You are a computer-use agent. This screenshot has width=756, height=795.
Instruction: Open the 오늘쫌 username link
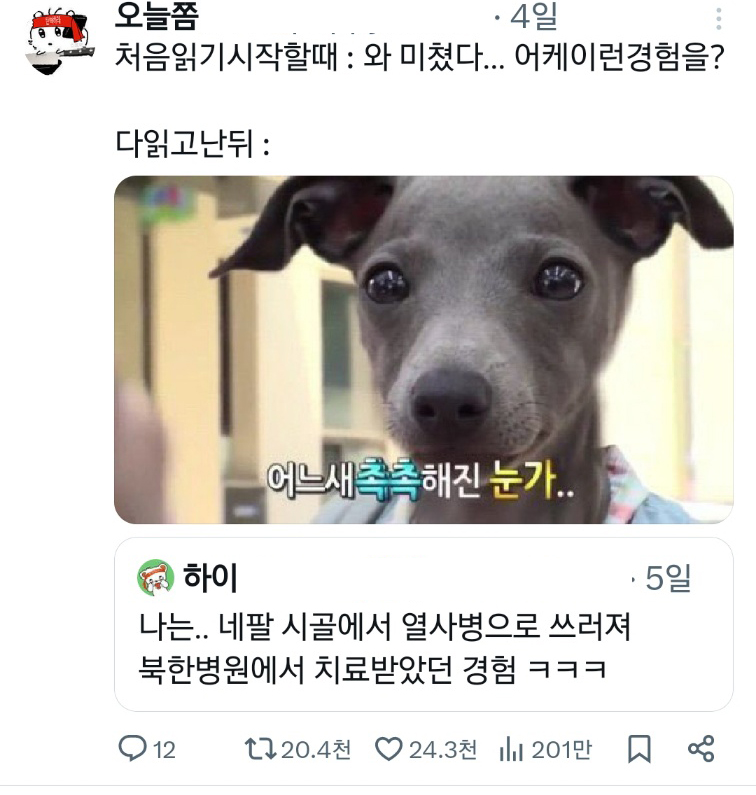[x=157, y=16]
